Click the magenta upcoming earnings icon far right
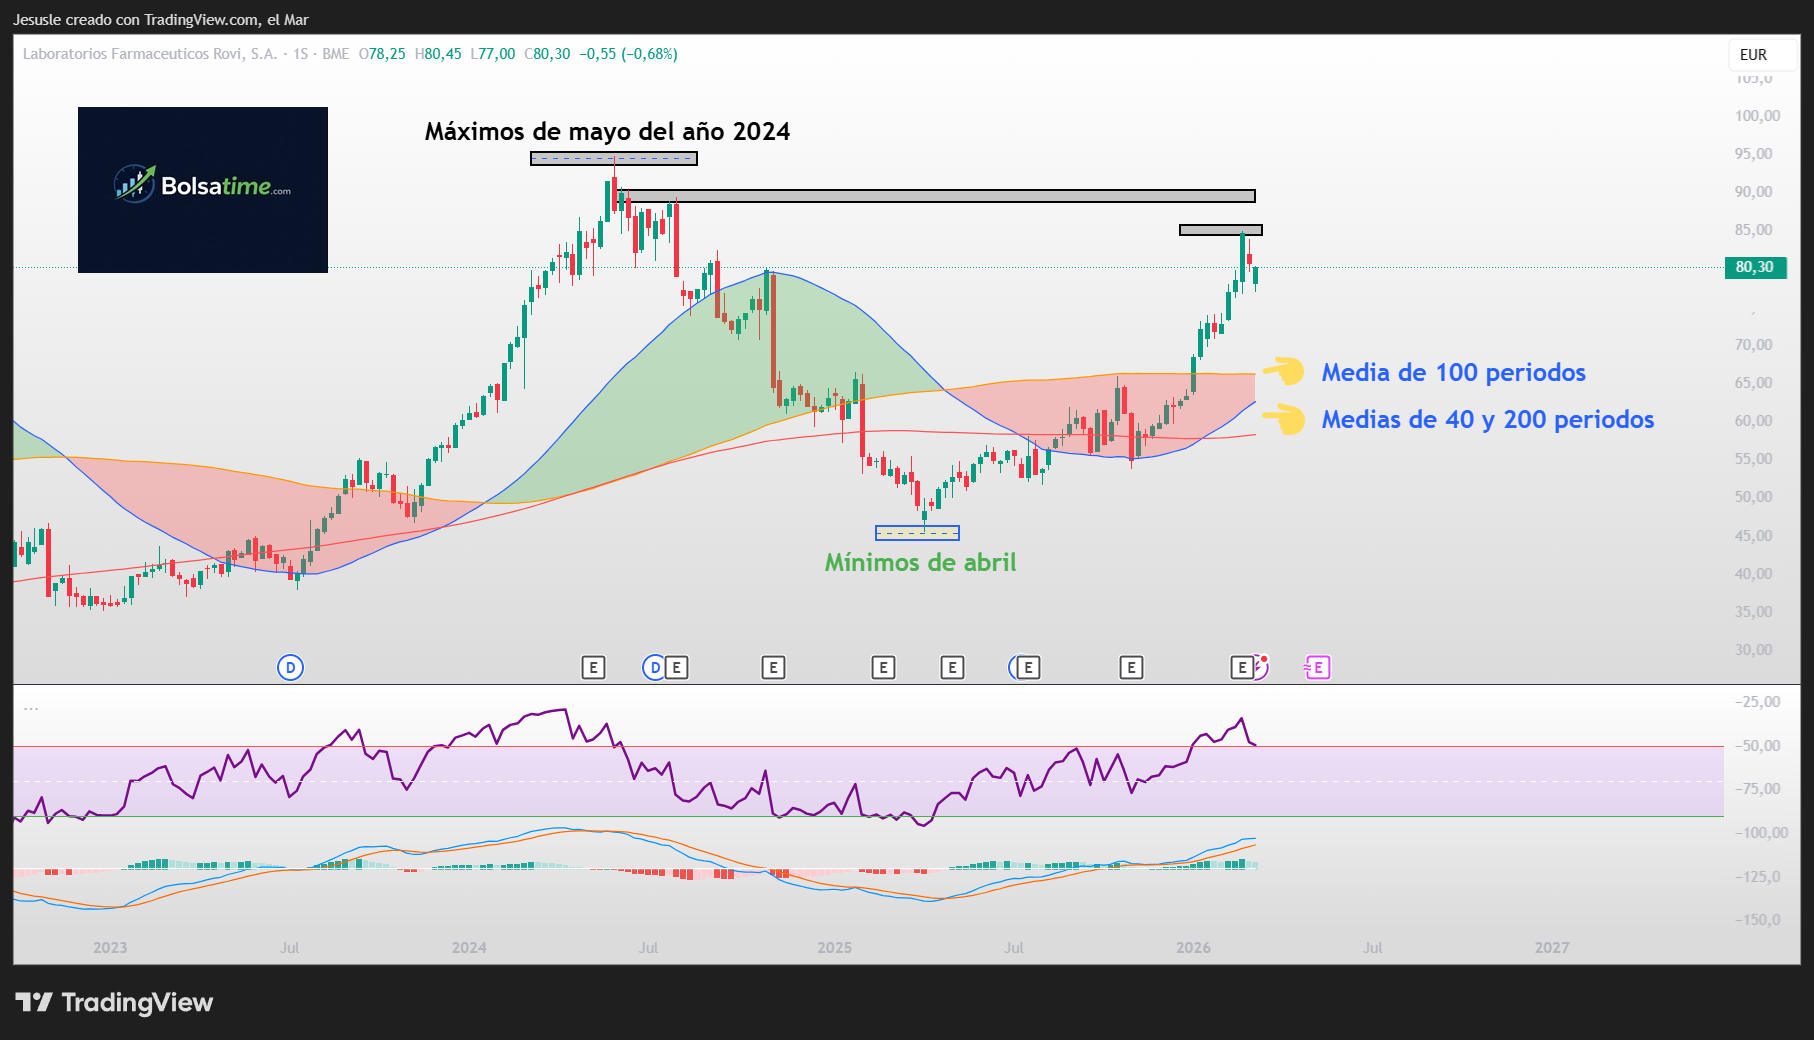The height and width of the screenshot is (1040, 1814). coord(1317,666)
